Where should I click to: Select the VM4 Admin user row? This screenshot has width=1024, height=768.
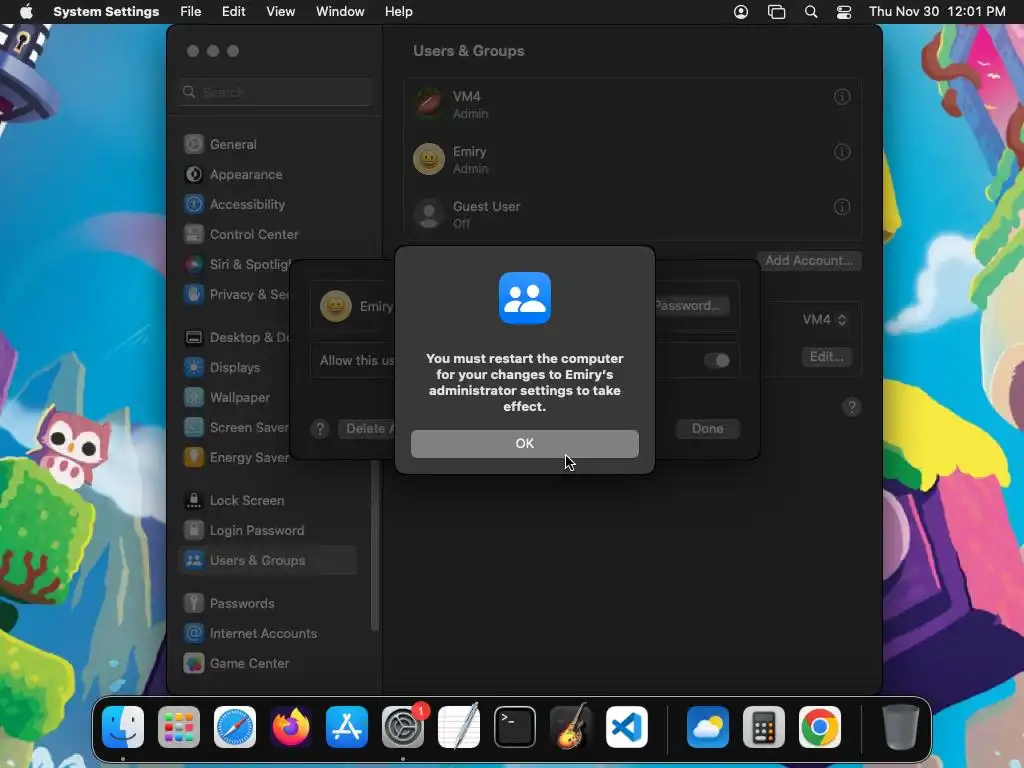click(632, 104)
